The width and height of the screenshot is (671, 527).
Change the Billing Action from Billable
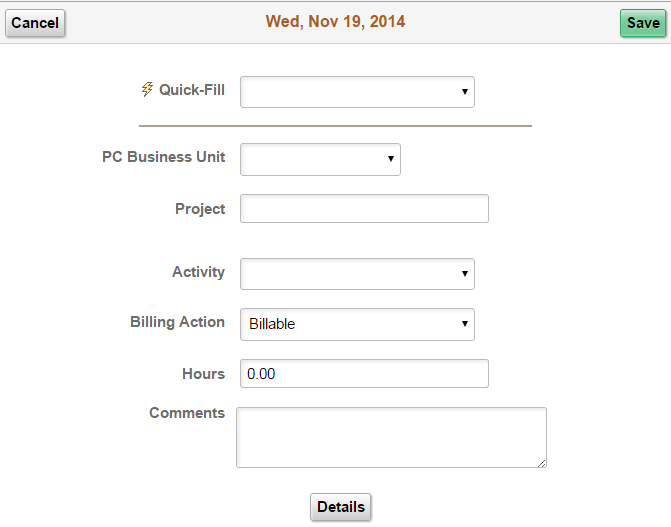click(357, 325)
